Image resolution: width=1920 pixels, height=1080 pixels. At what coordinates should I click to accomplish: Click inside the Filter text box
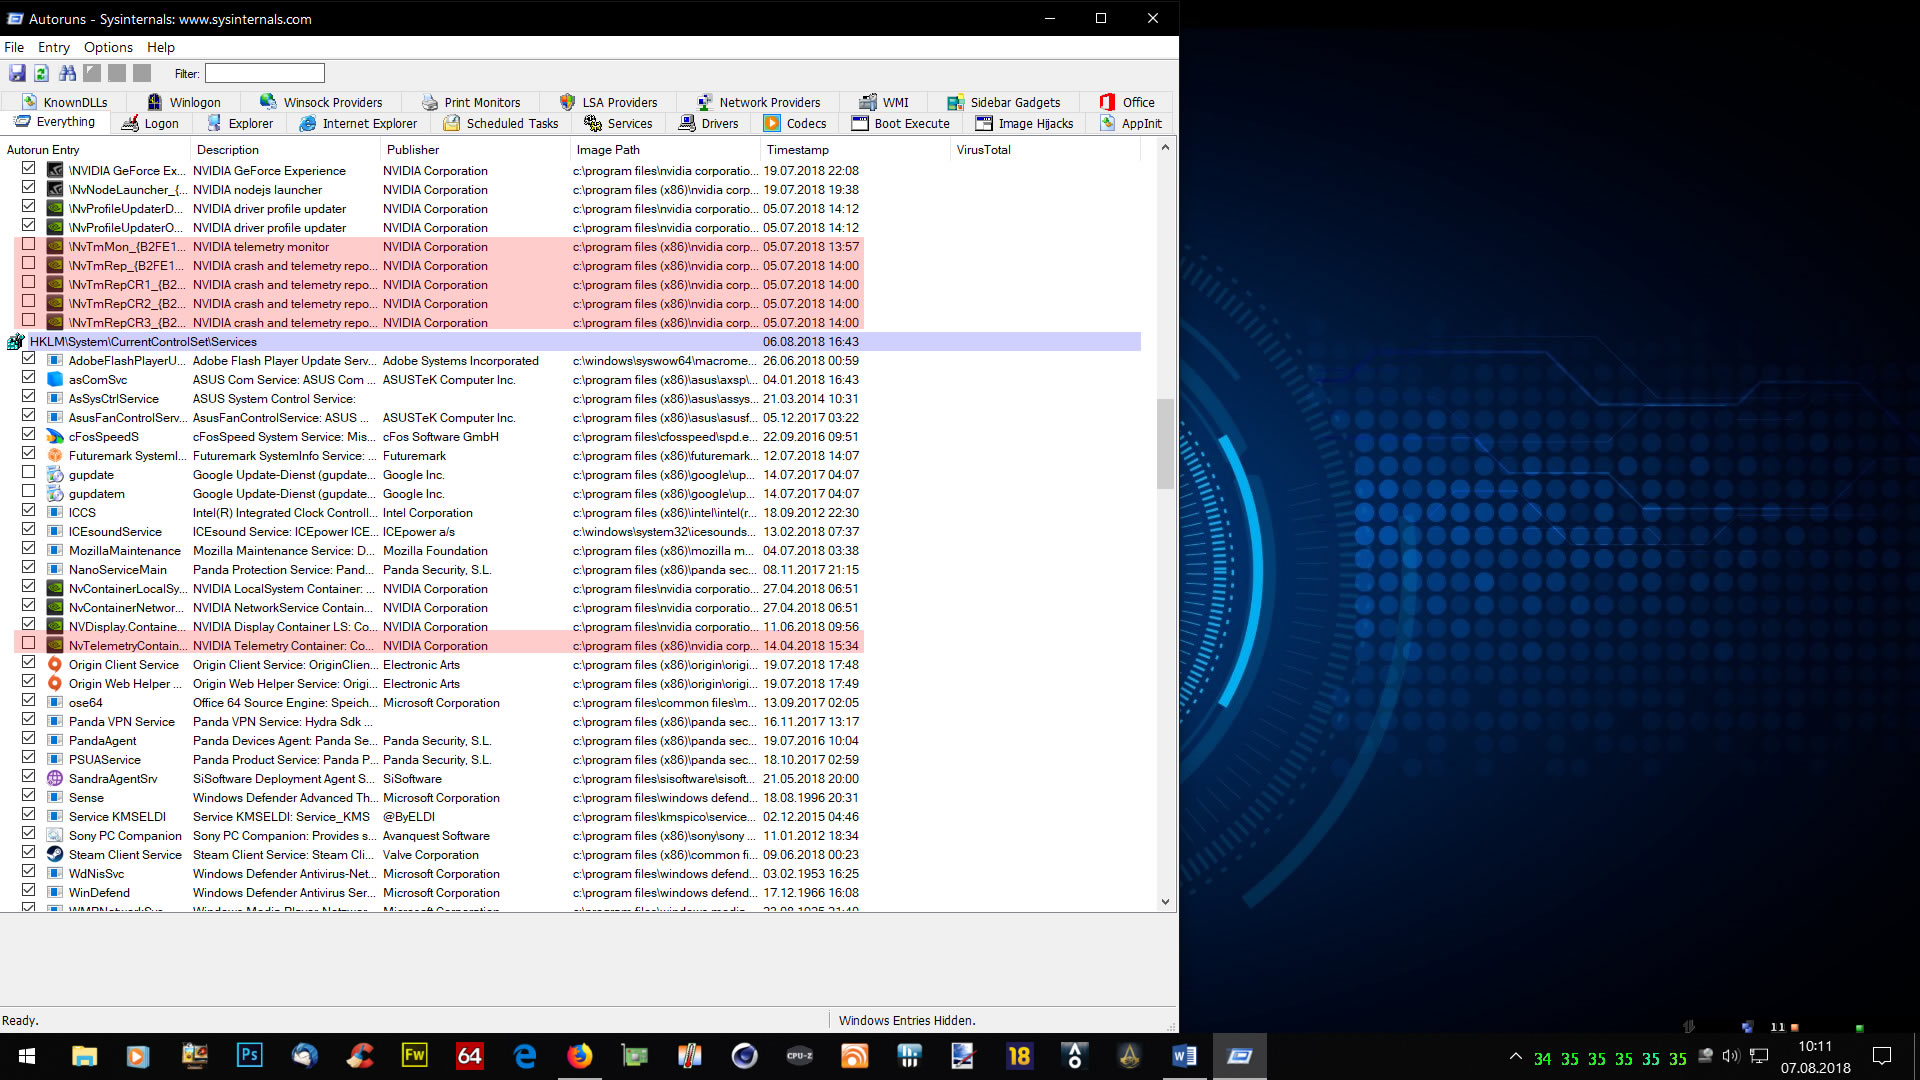tap(265, 73)
